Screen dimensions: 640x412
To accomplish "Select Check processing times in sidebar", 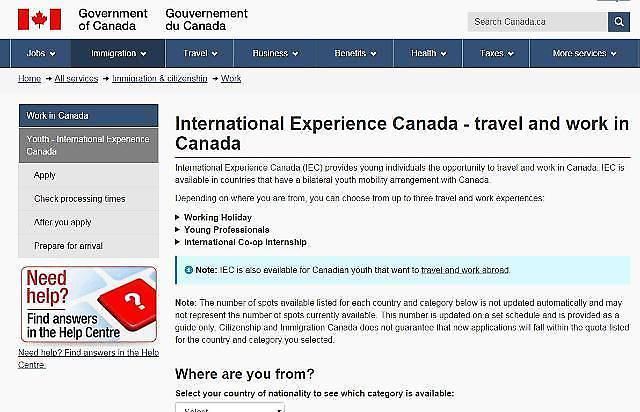I will coord(79,199).
